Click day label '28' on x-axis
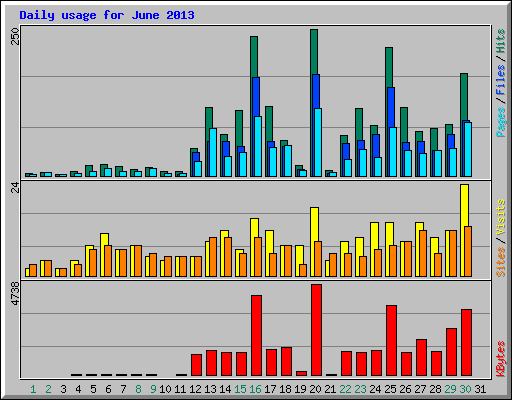The width and height of the screenshot is (512, 400). click(435, 389)
